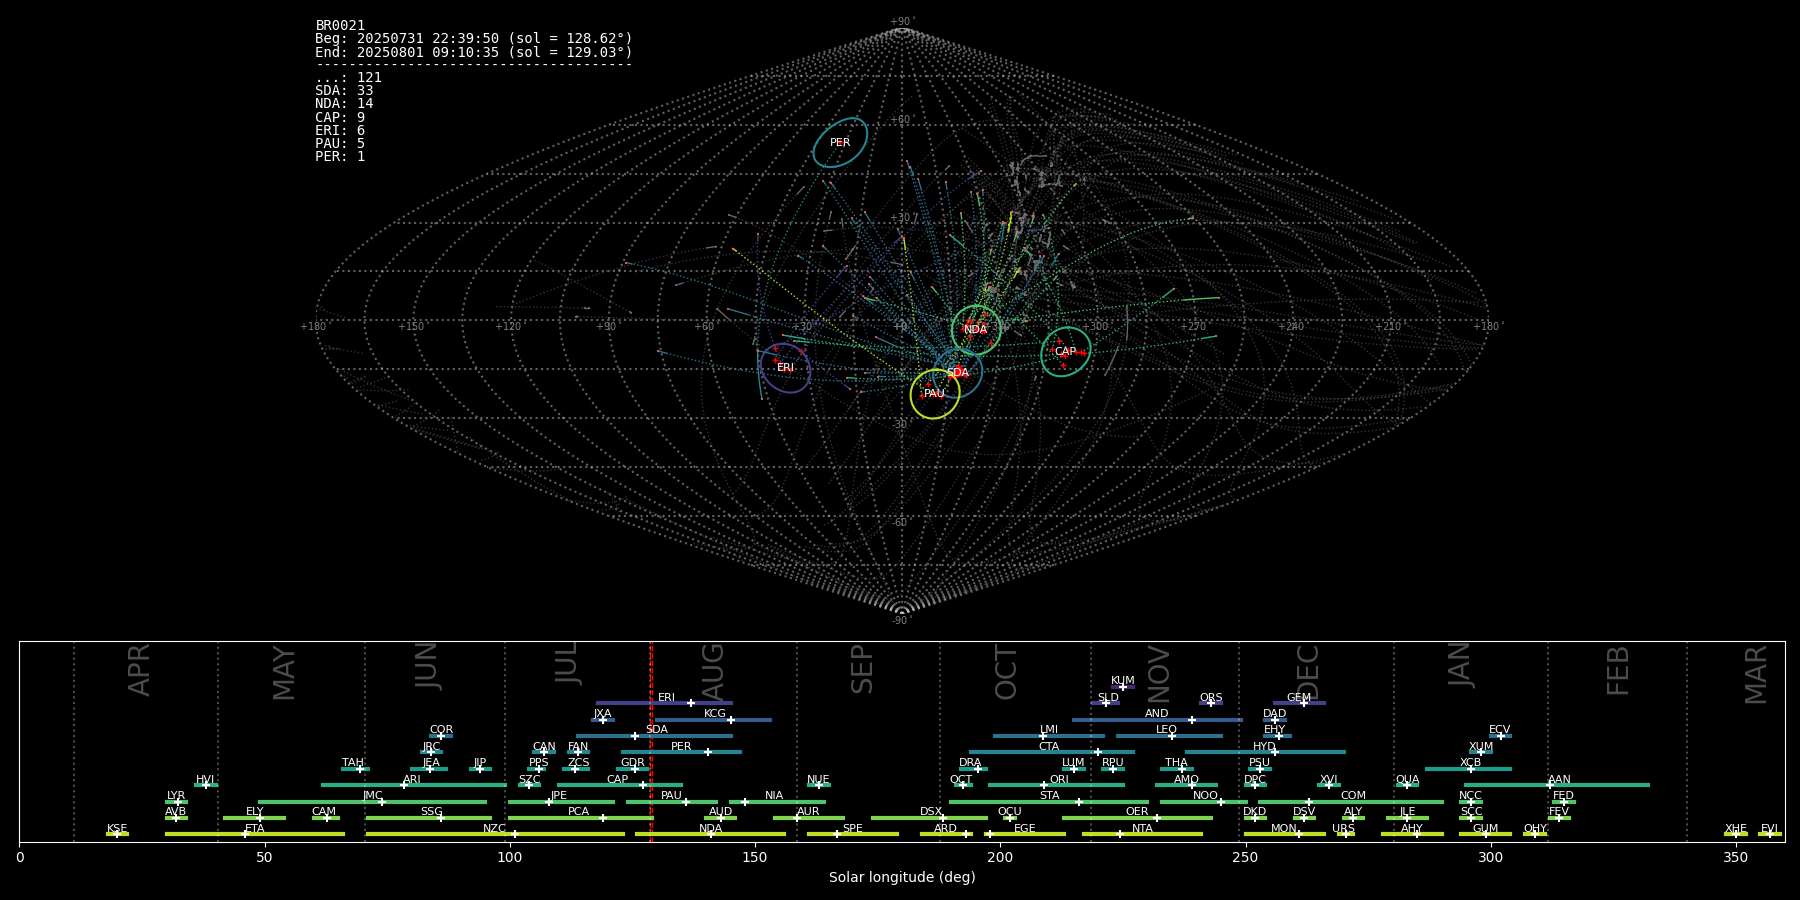The width and height of the screenshot is (1800, 900).
Task: Select the EVI shower marker in the timeline
Action: [x=1770, y=834]
